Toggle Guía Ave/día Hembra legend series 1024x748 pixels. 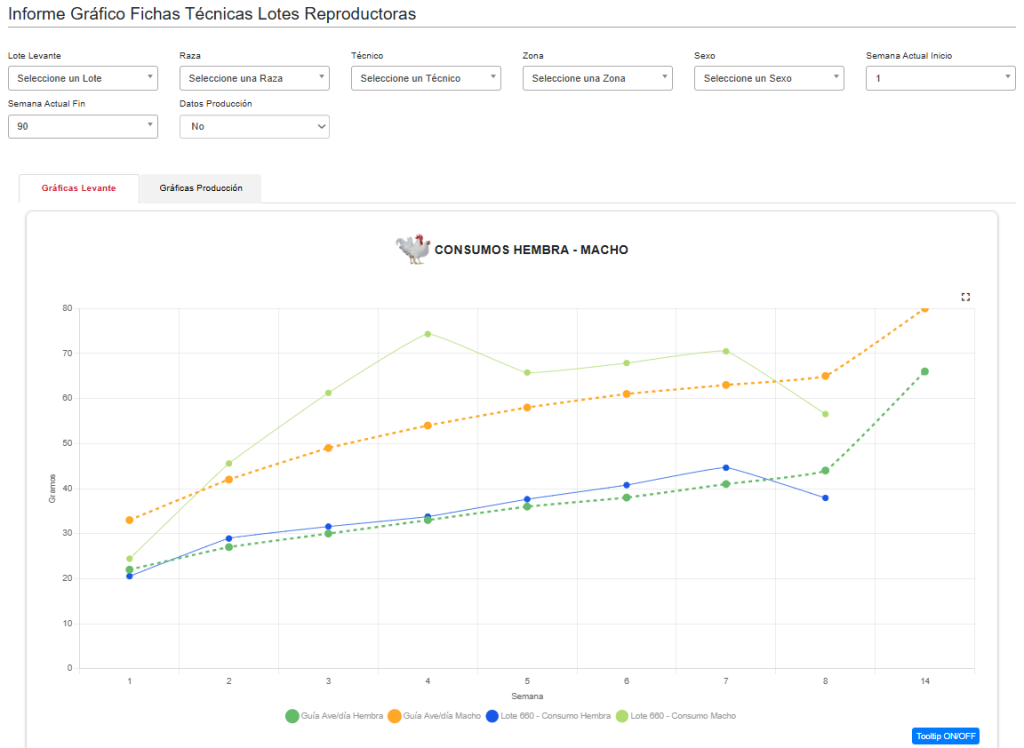tap(334, 716)
